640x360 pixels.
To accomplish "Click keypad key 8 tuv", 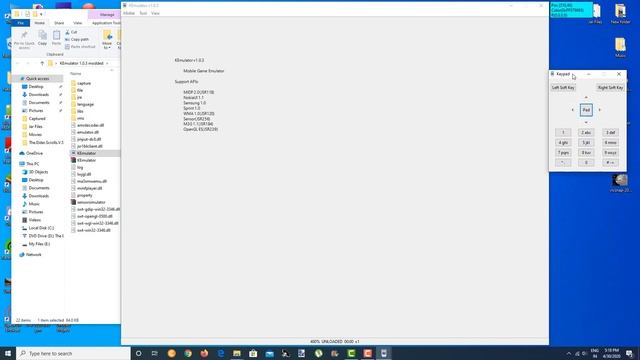I will click(x=586, y=153).
